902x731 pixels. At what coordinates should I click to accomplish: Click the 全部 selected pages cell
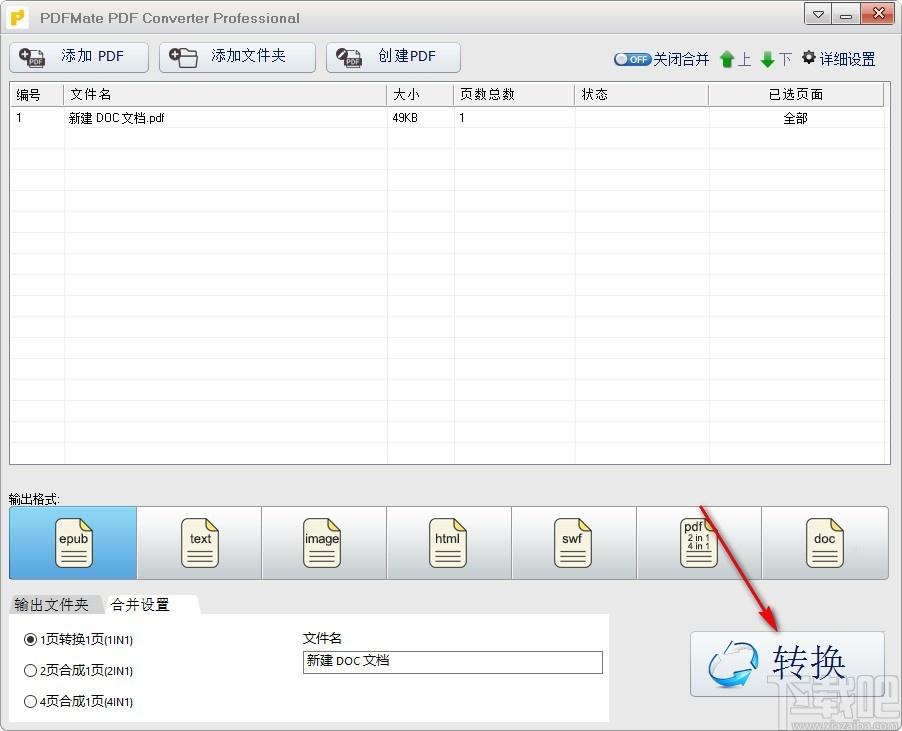coord(796,118)
